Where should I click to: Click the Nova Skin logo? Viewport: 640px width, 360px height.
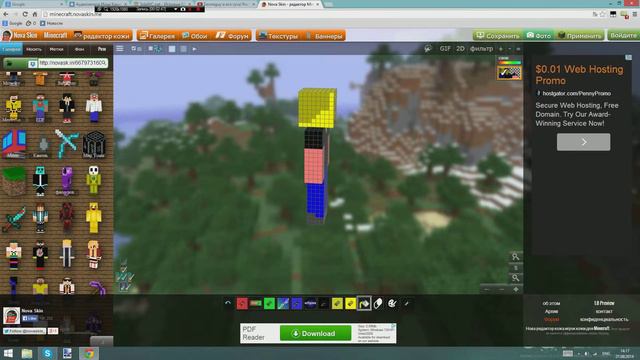(20, 36)
